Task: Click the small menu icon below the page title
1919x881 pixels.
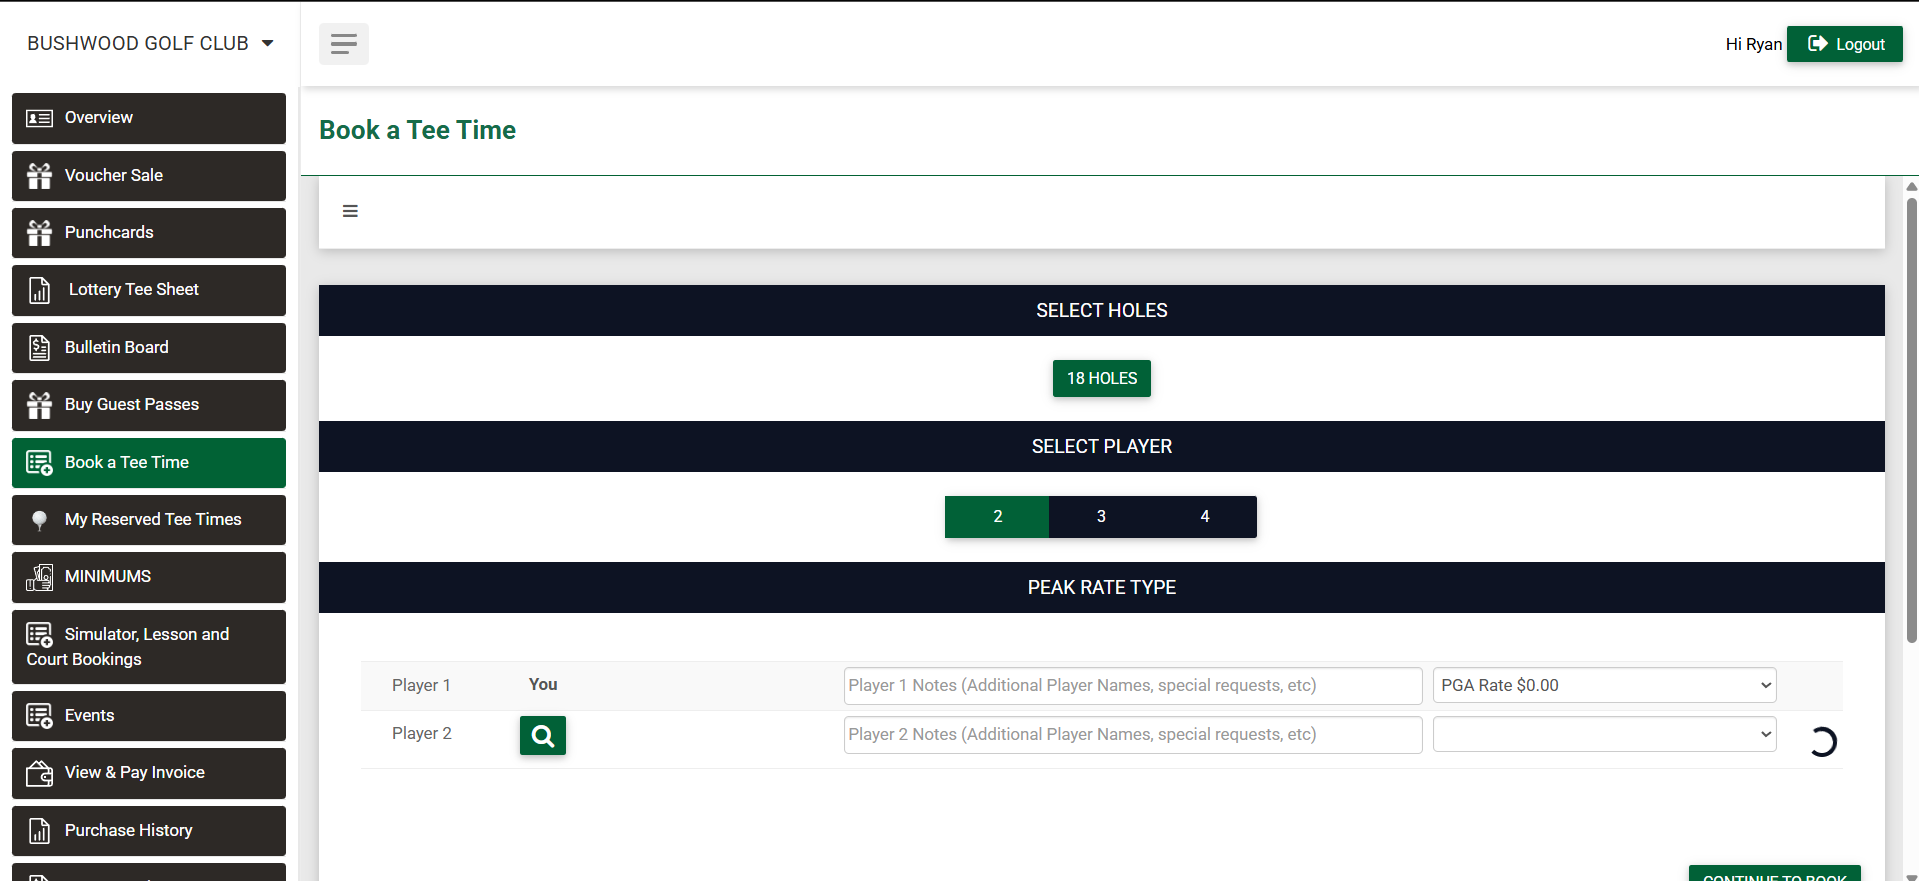Action: coord(350,211)
